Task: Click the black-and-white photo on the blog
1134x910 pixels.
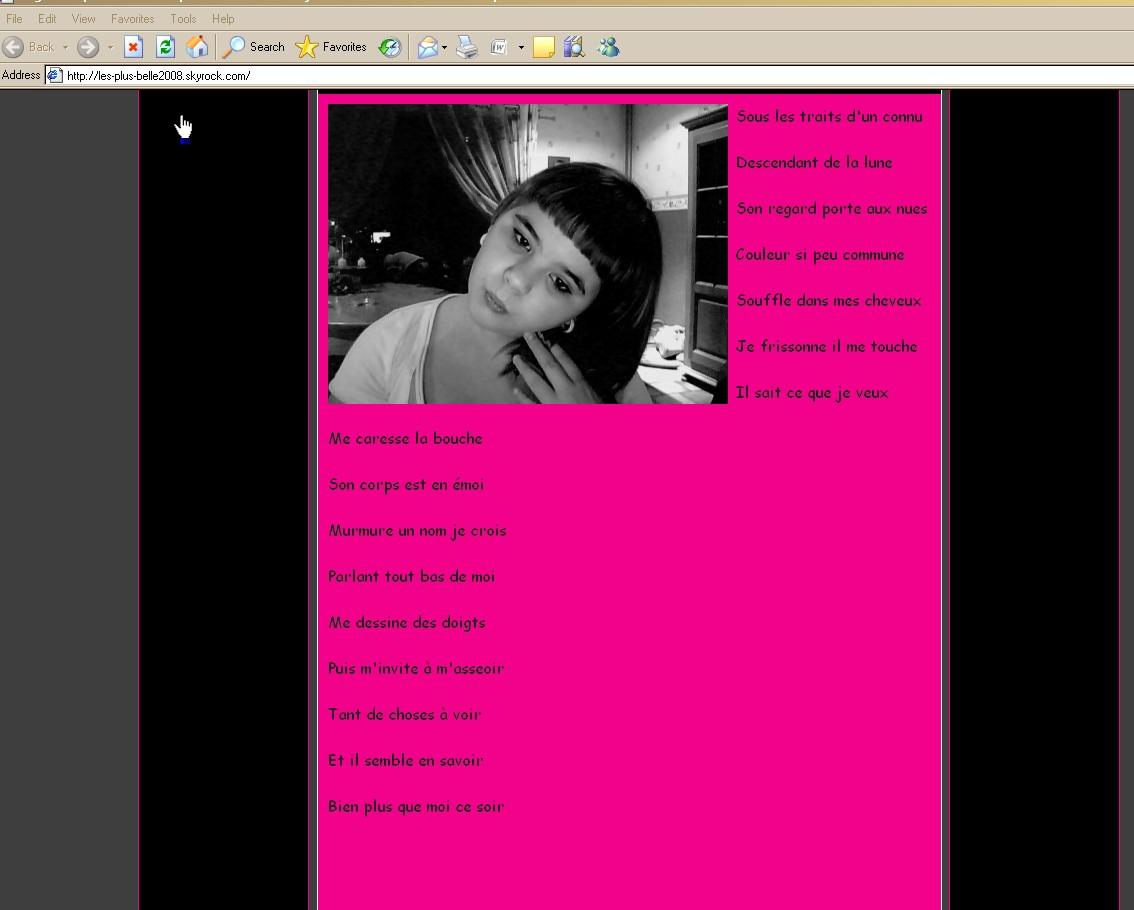Action: (x=528, y=254)
